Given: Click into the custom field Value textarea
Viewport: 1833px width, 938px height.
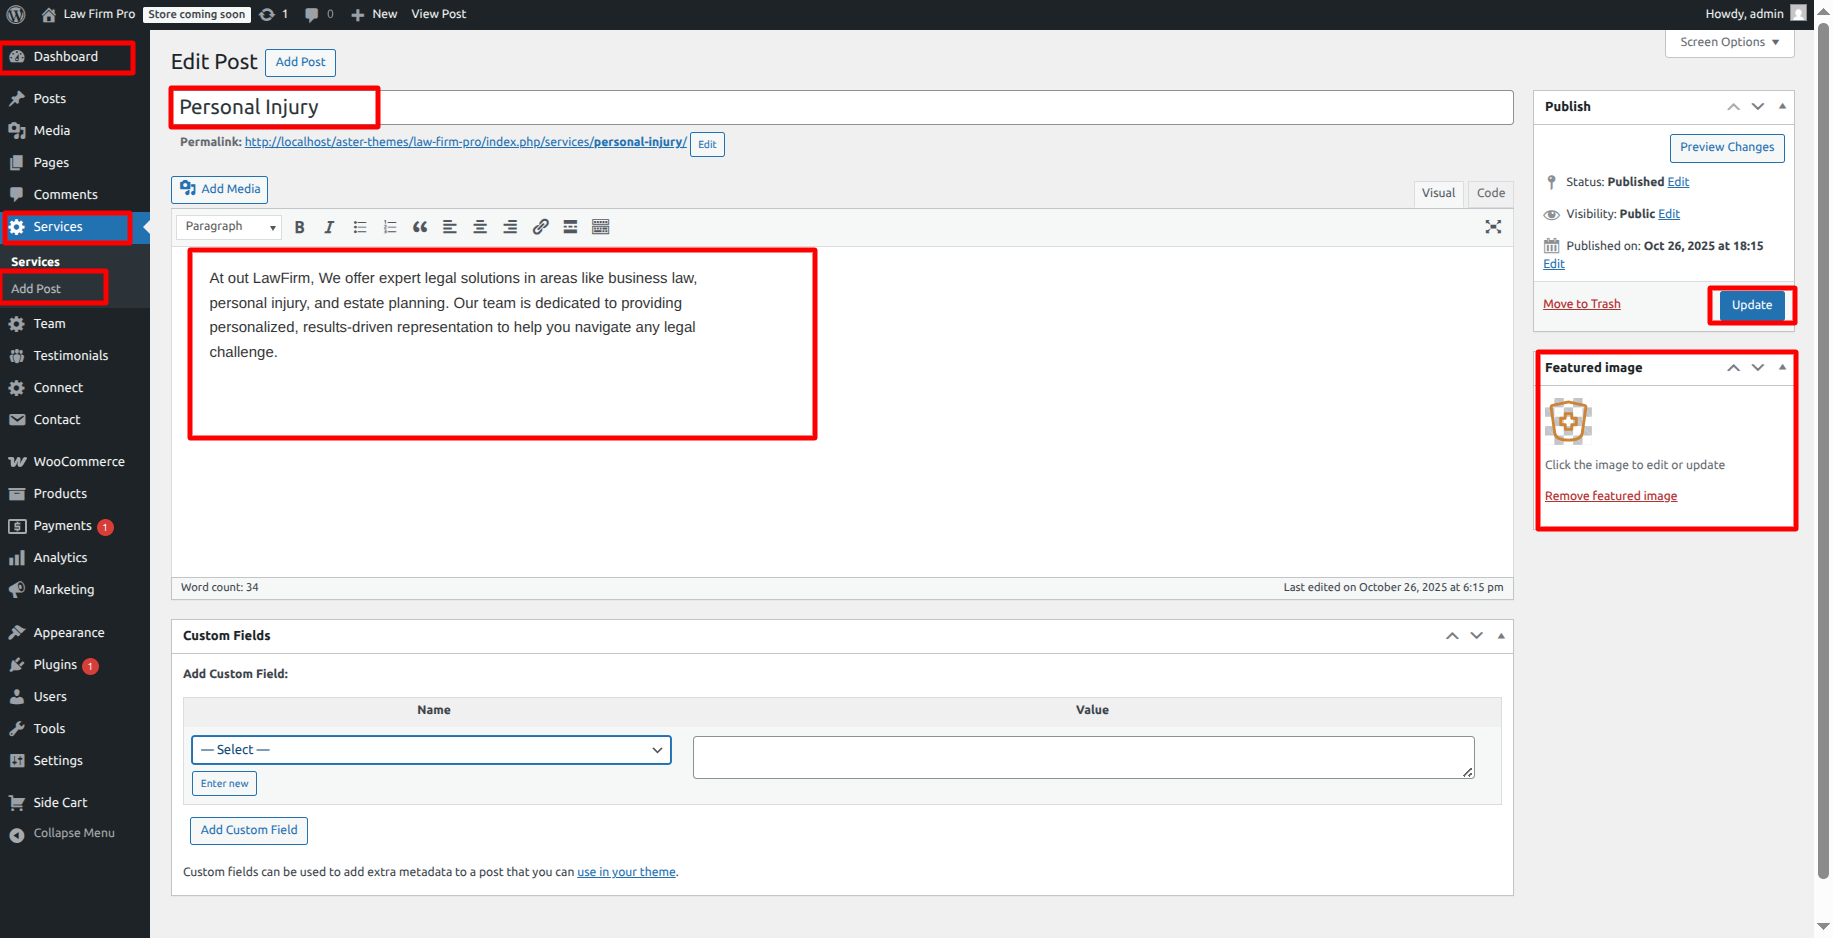Looking at the screenshot, I should [1082, 757].
